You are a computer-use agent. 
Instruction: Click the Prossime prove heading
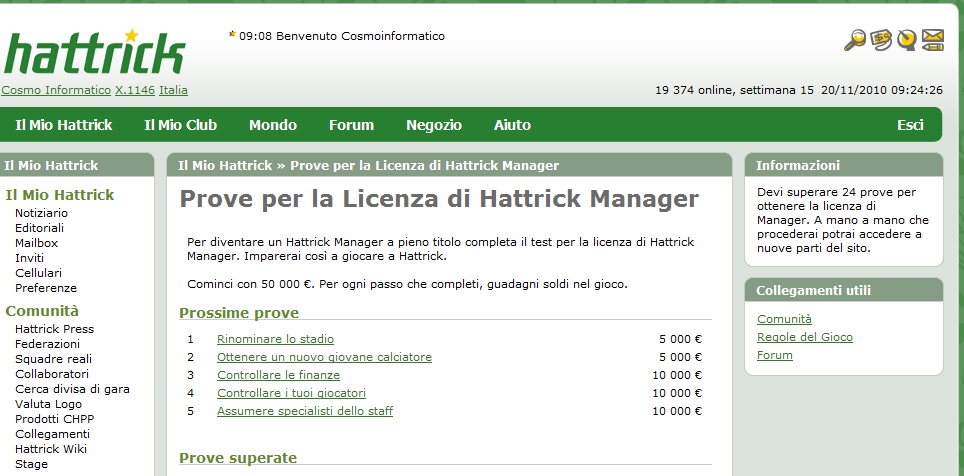(x=239, y=313)
